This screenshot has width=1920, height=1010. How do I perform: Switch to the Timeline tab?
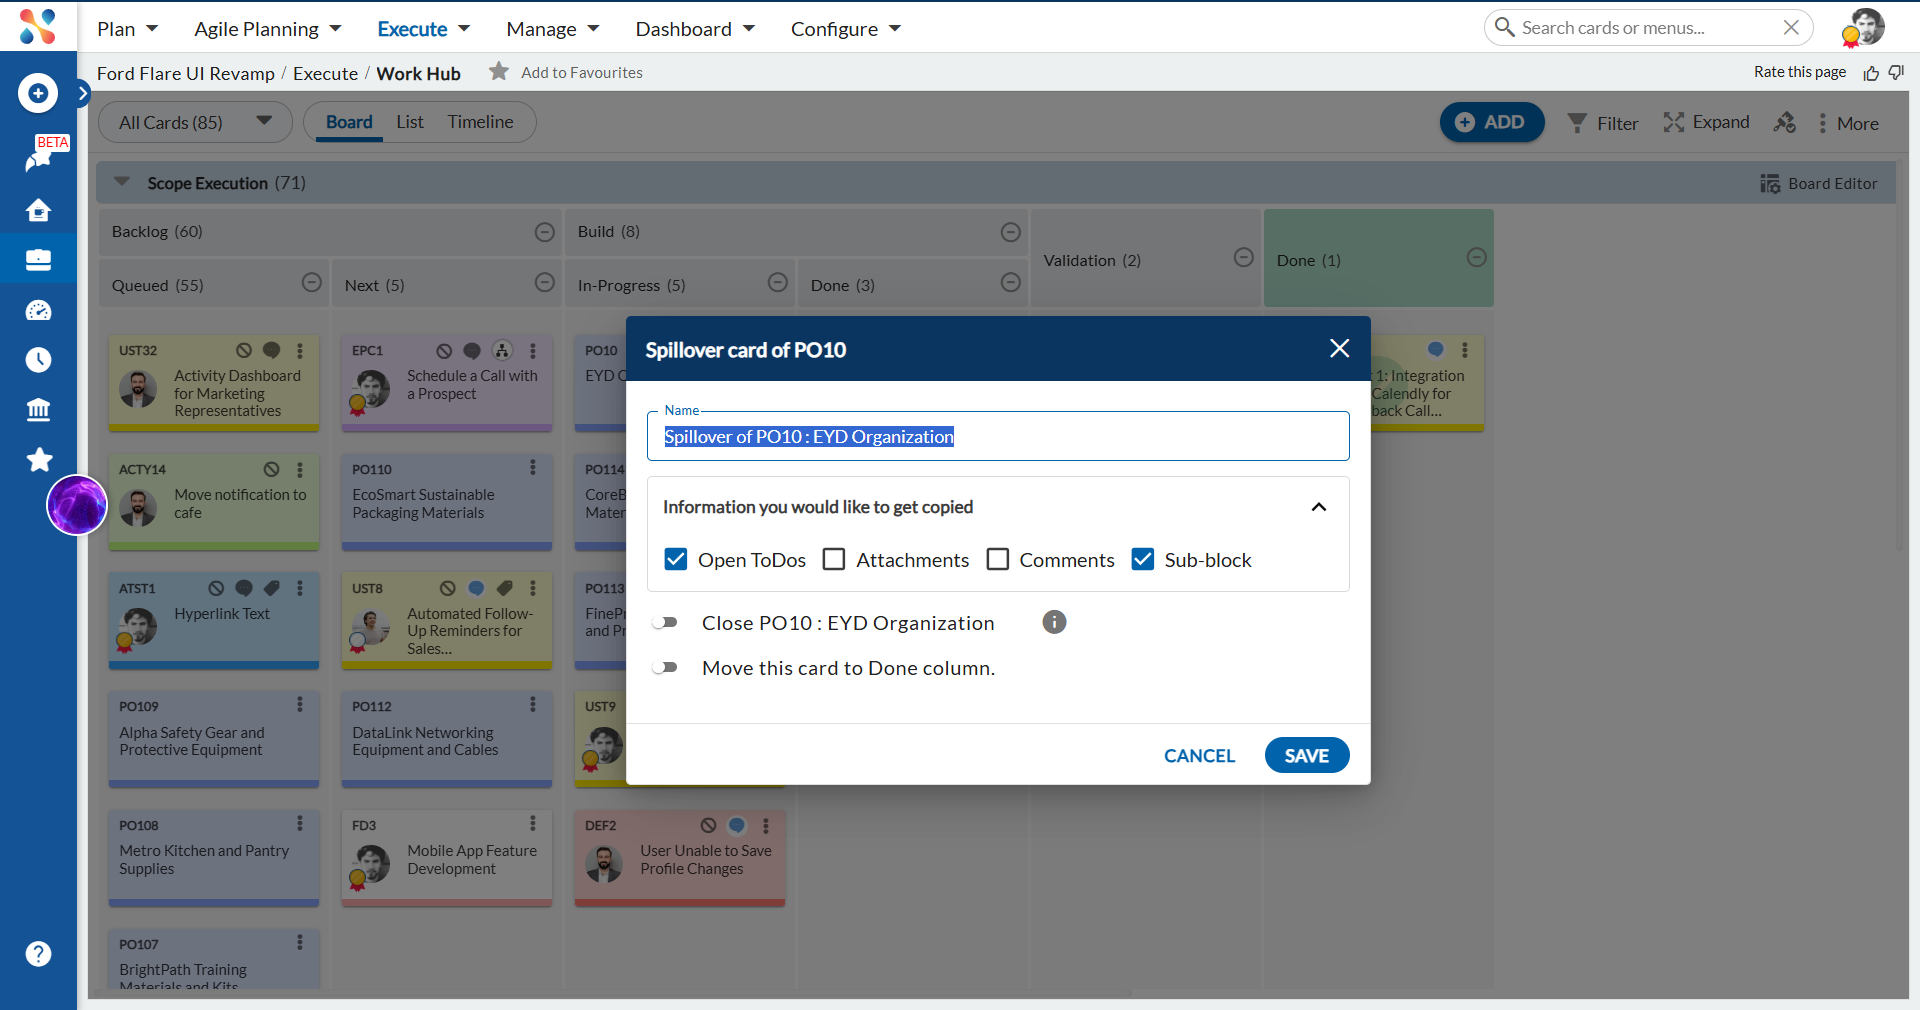click(x=480, y=122)
